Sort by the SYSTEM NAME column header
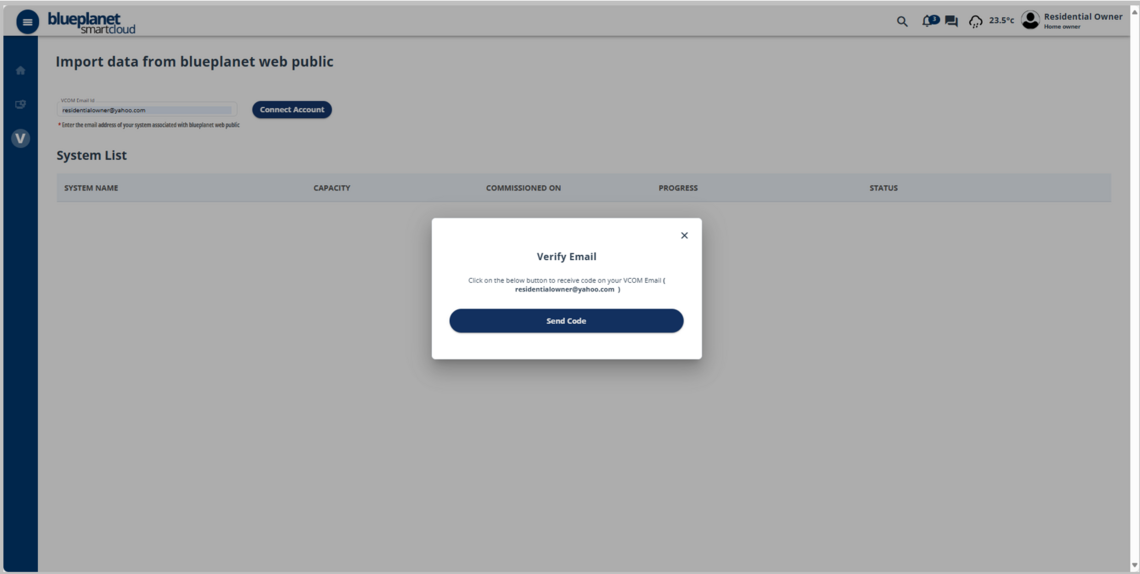Viewport: 1140px width, 574px height. click(91, 188)
